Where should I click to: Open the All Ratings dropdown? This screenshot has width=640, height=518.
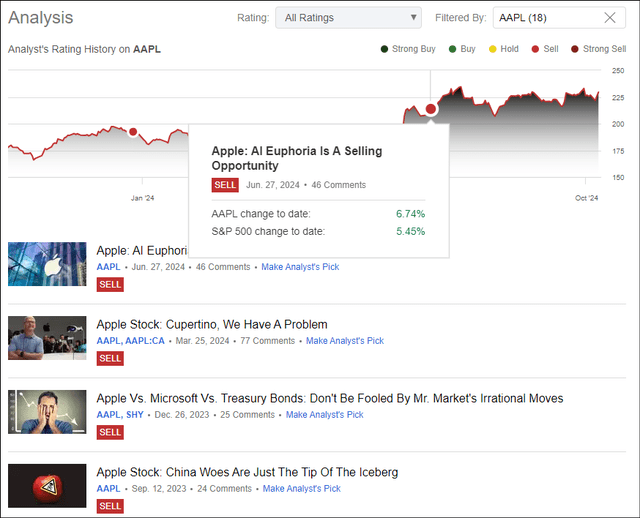pos(348,18)
